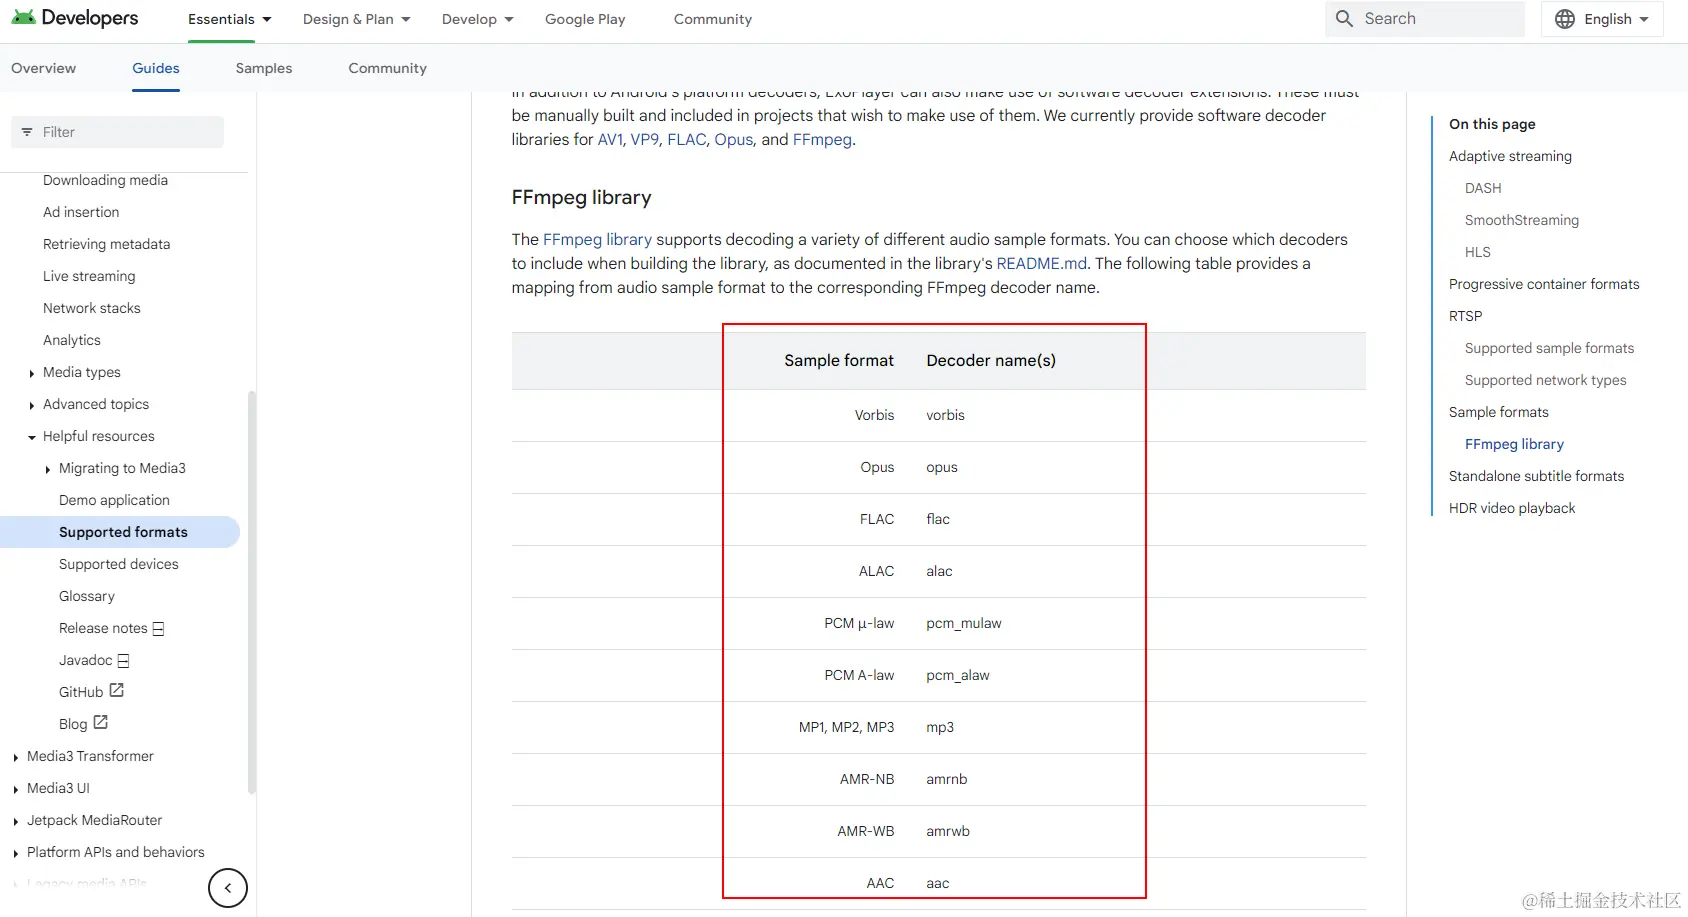Viewport: 1688px width, 917px height.
Task: Click the sidebar vertical scrollbar
Action: pos(252,592)
